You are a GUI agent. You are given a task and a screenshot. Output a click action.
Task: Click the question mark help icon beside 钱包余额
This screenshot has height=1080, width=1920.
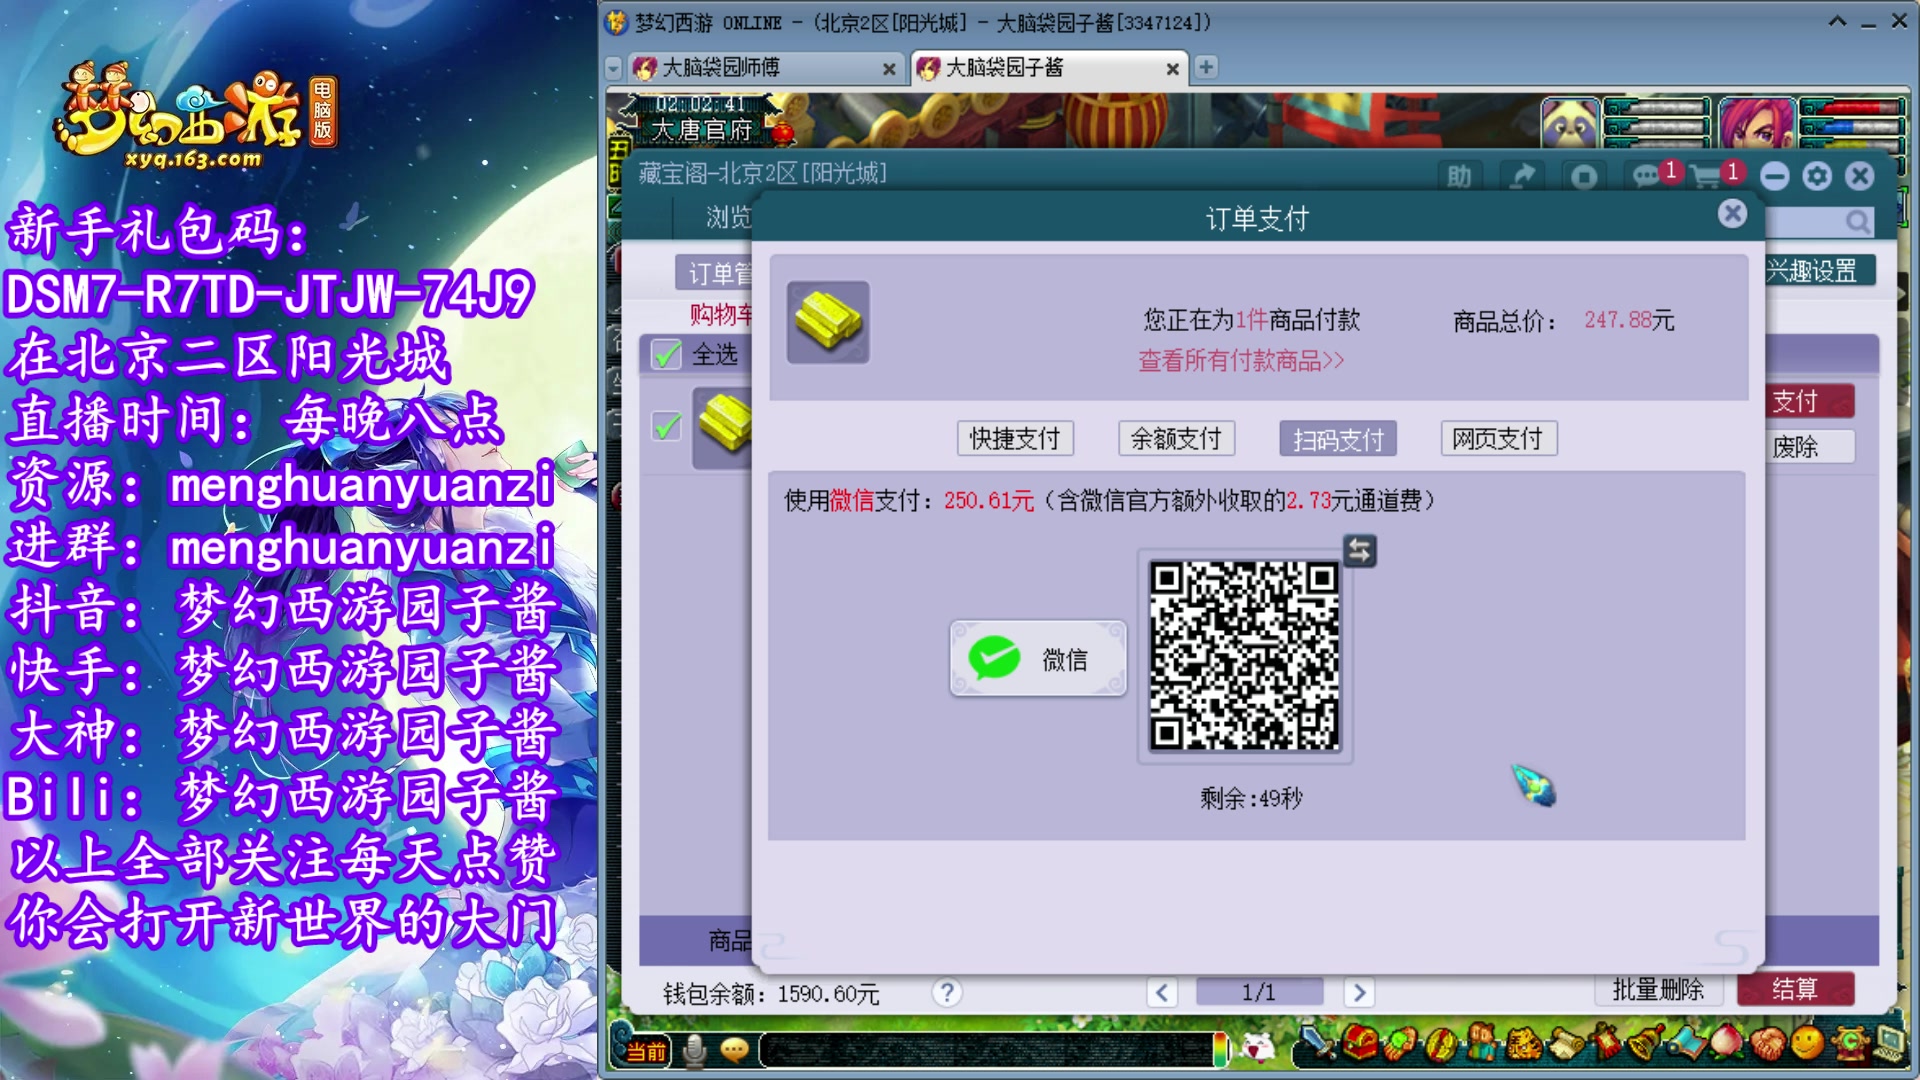pyautogui.click(x=947, y=992)
